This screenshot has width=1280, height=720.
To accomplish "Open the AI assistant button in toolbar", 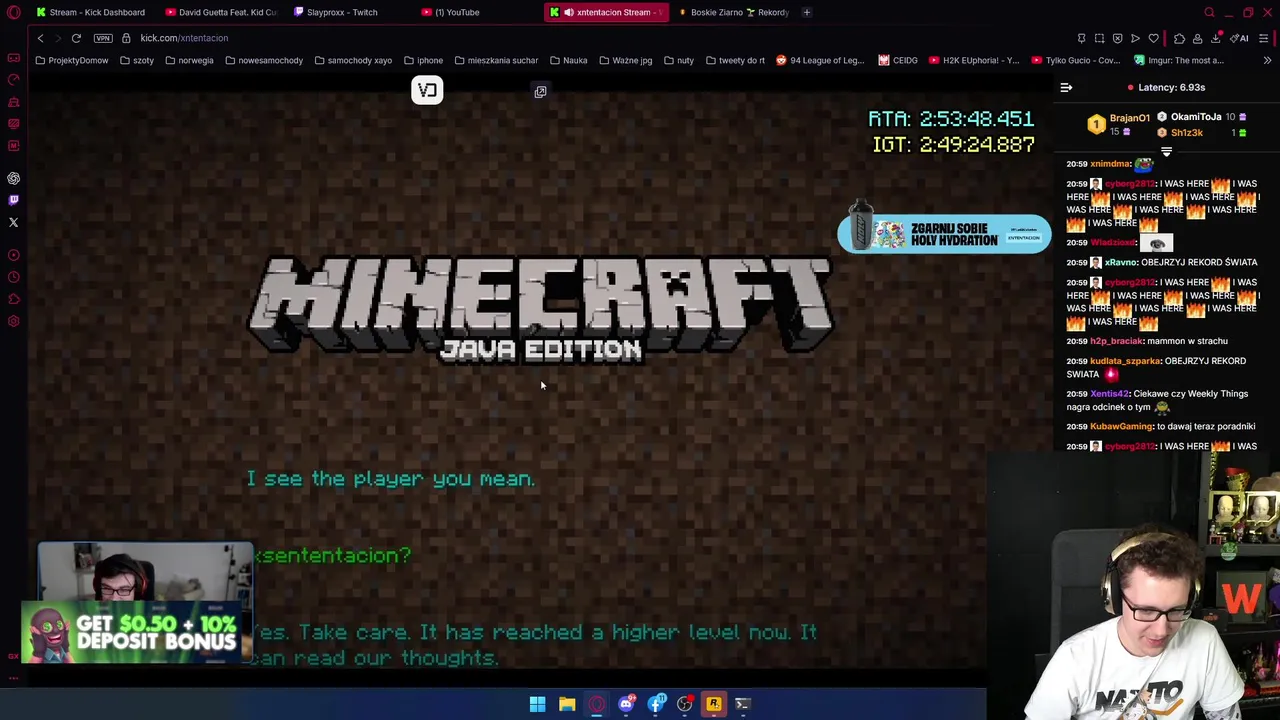I will (x=1240, y=38).
